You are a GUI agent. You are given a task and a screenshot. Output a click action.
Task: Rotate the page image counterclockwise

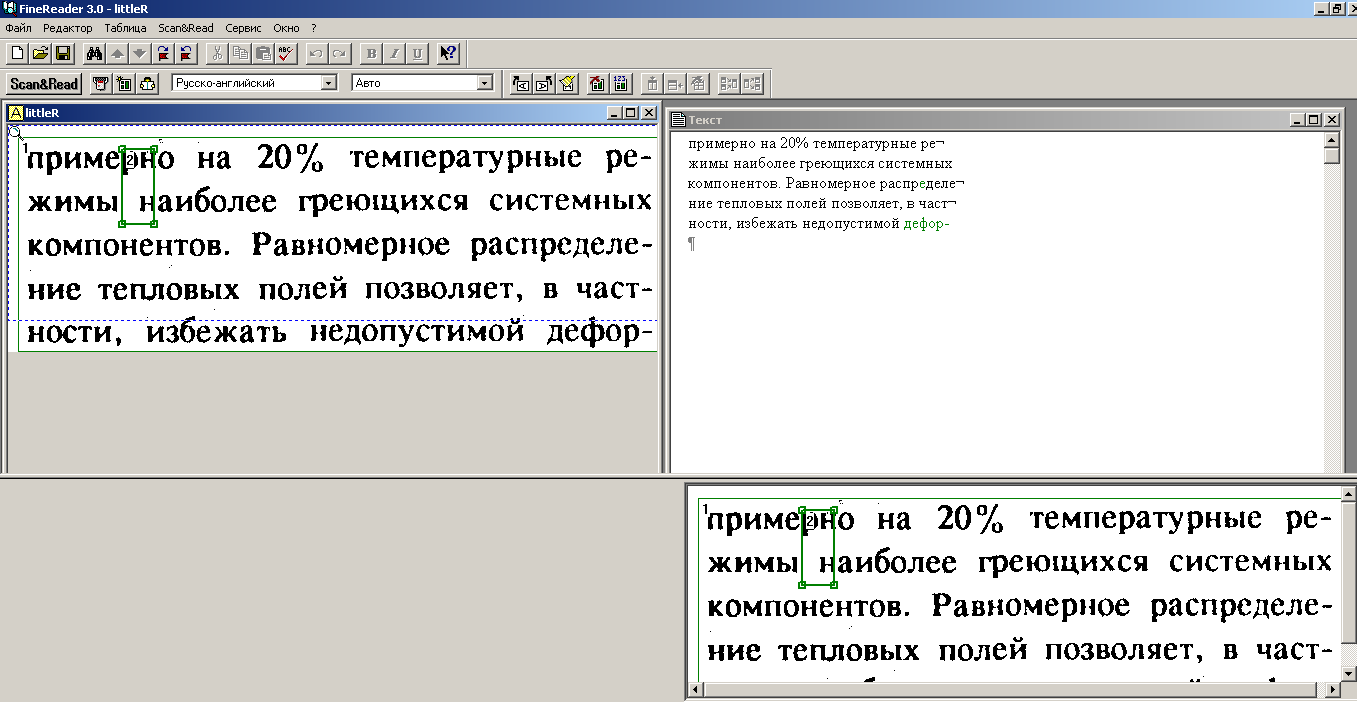[186, 53]
